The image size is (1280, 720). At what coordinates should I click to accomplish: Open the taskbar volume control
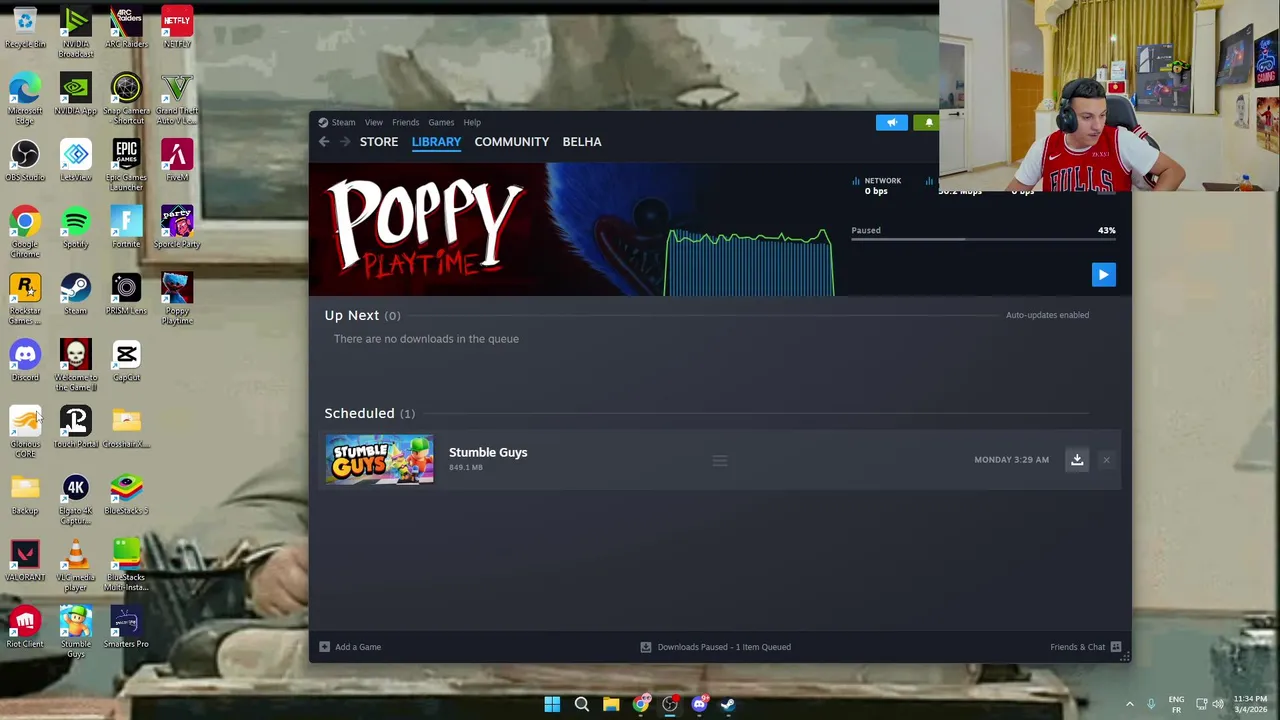coord(1217,704)
